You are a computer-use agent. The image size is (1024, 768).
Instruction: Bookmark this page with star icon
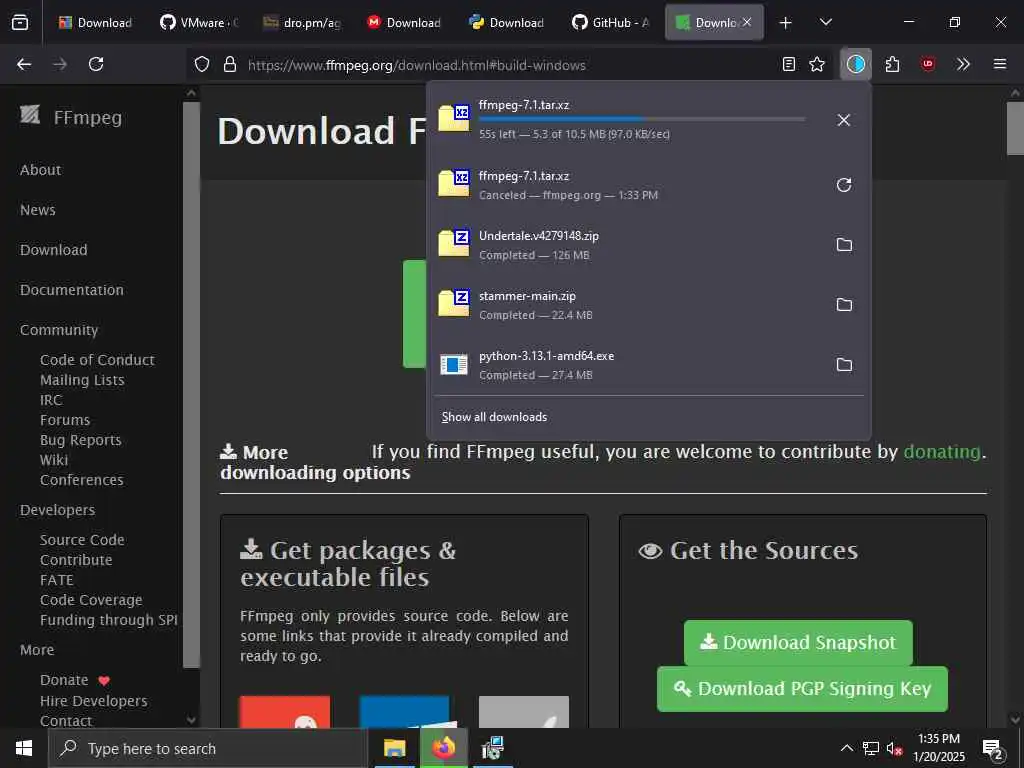(x=816, y=64)
